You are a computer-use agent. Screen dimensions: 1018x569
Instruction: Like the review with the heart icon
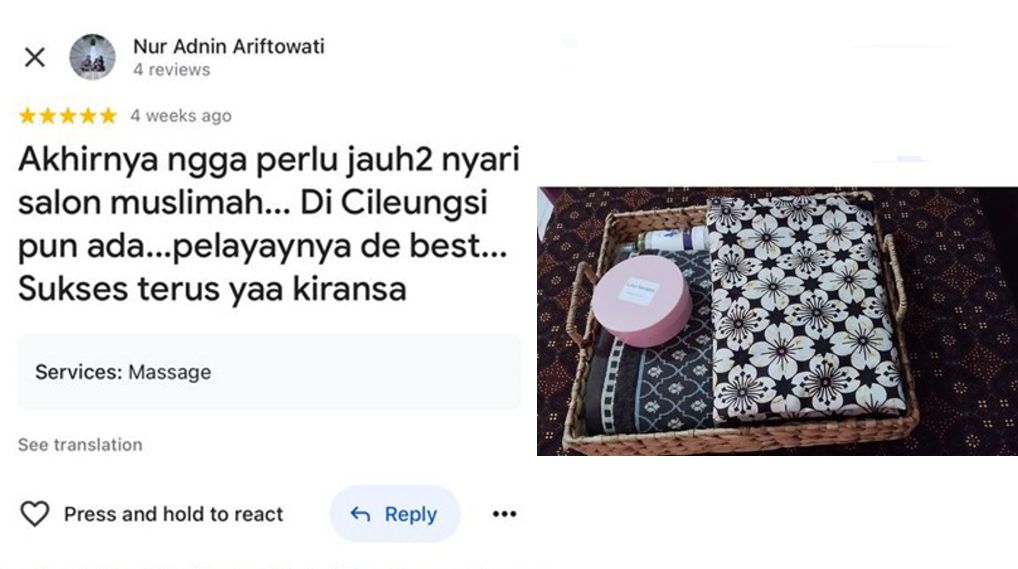[x=35, y=514]
